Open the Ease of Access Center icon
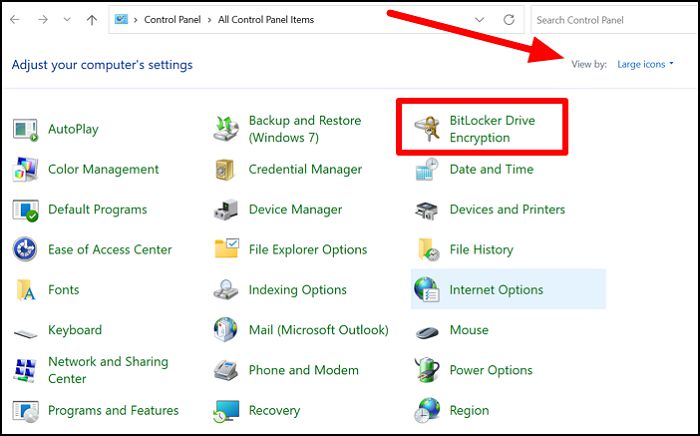This screenshot has height=436, width=700. coord(25,249)
